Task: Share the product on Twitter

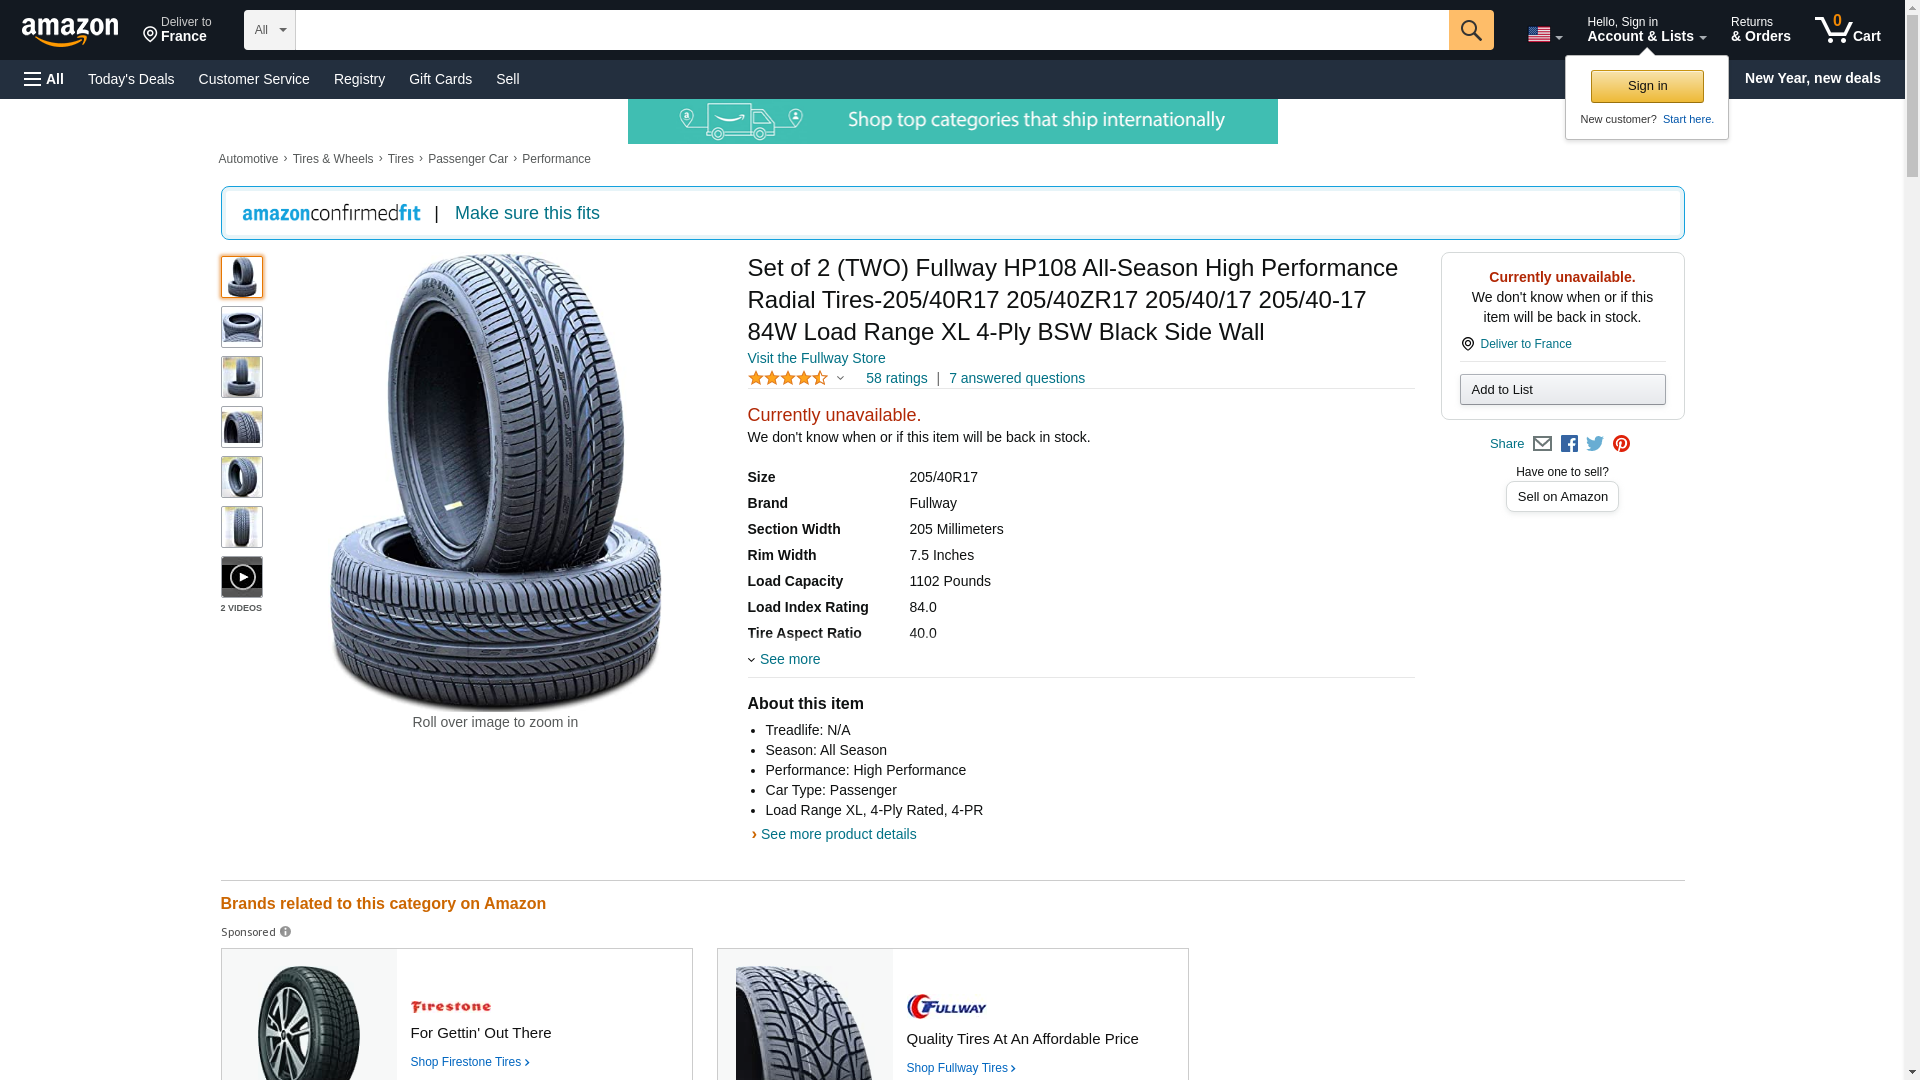Action: (x=1595, y=444)
